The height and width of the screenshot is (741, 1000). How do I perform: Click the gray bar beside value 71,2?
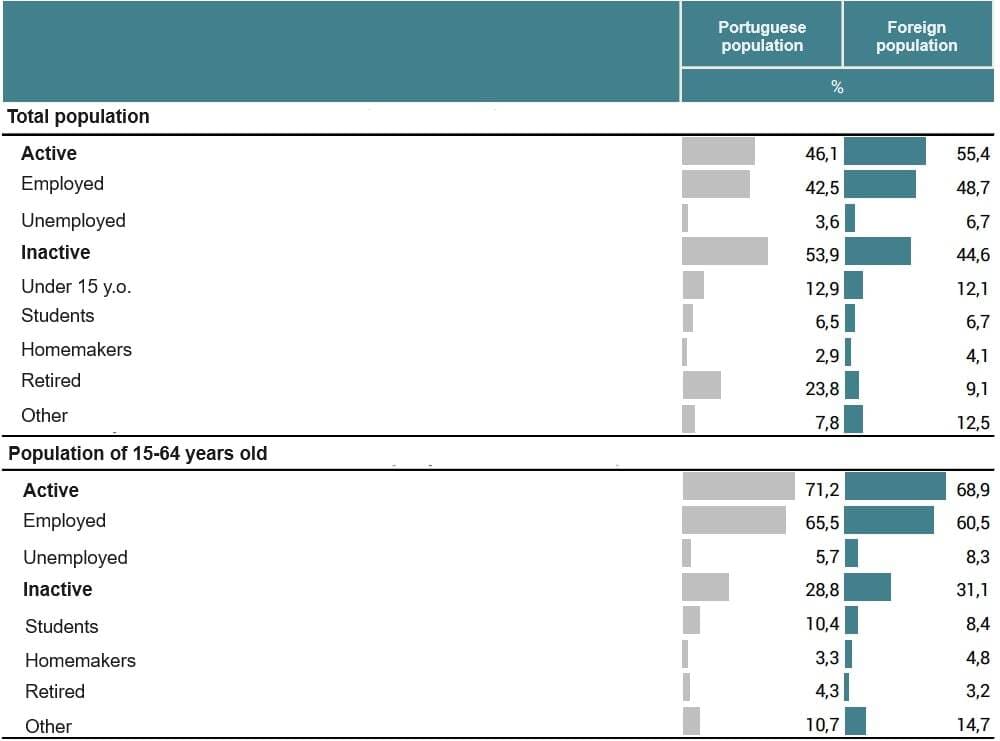[738, 487]
